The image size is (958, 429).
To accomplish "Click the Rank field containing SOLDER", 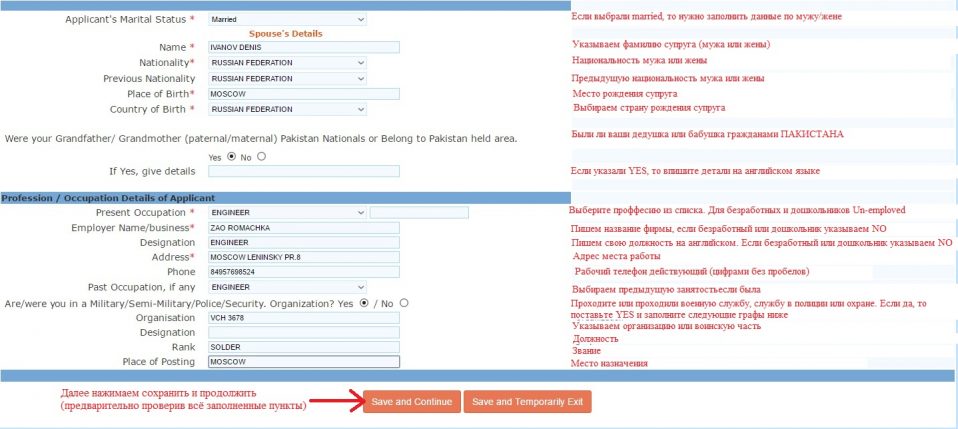I will (x=304, y=347).
